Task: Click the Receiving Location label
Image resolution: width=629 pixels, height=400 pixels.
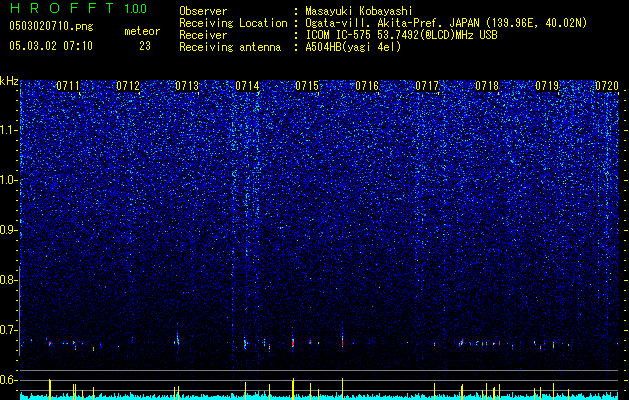Action: point(233,23)
